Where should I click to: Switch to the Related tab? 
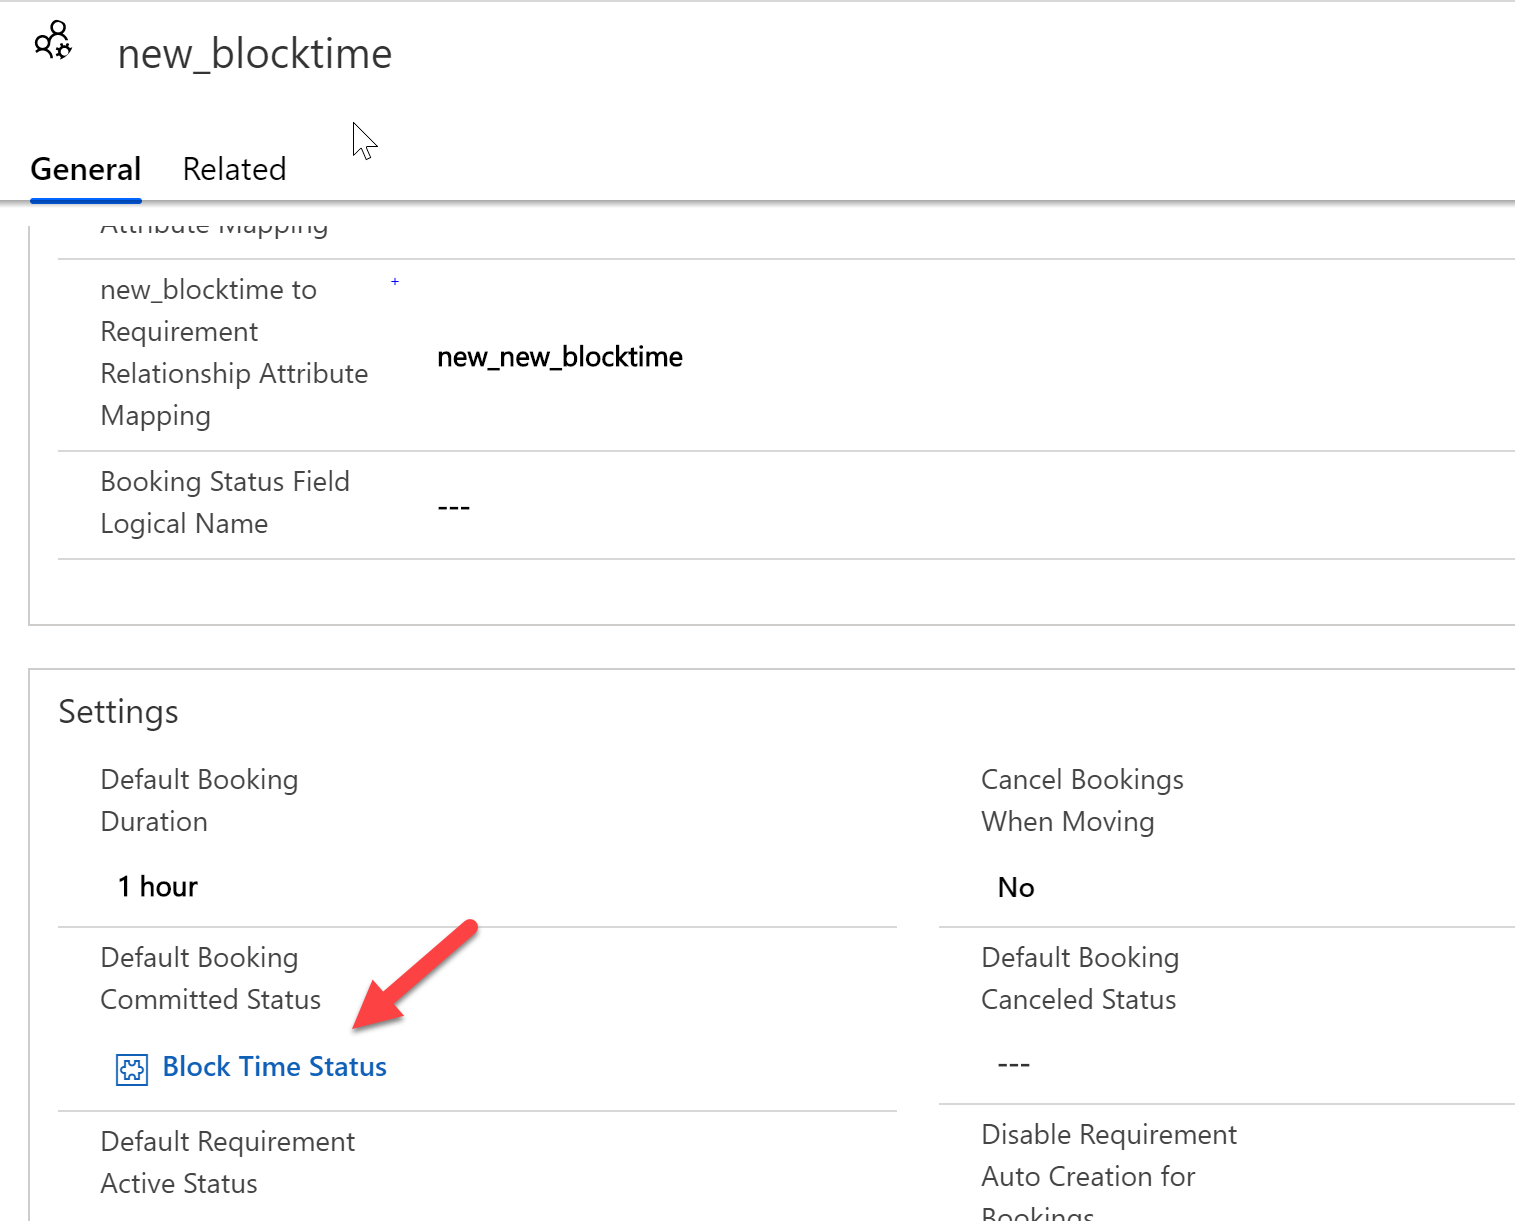[233, 168]
